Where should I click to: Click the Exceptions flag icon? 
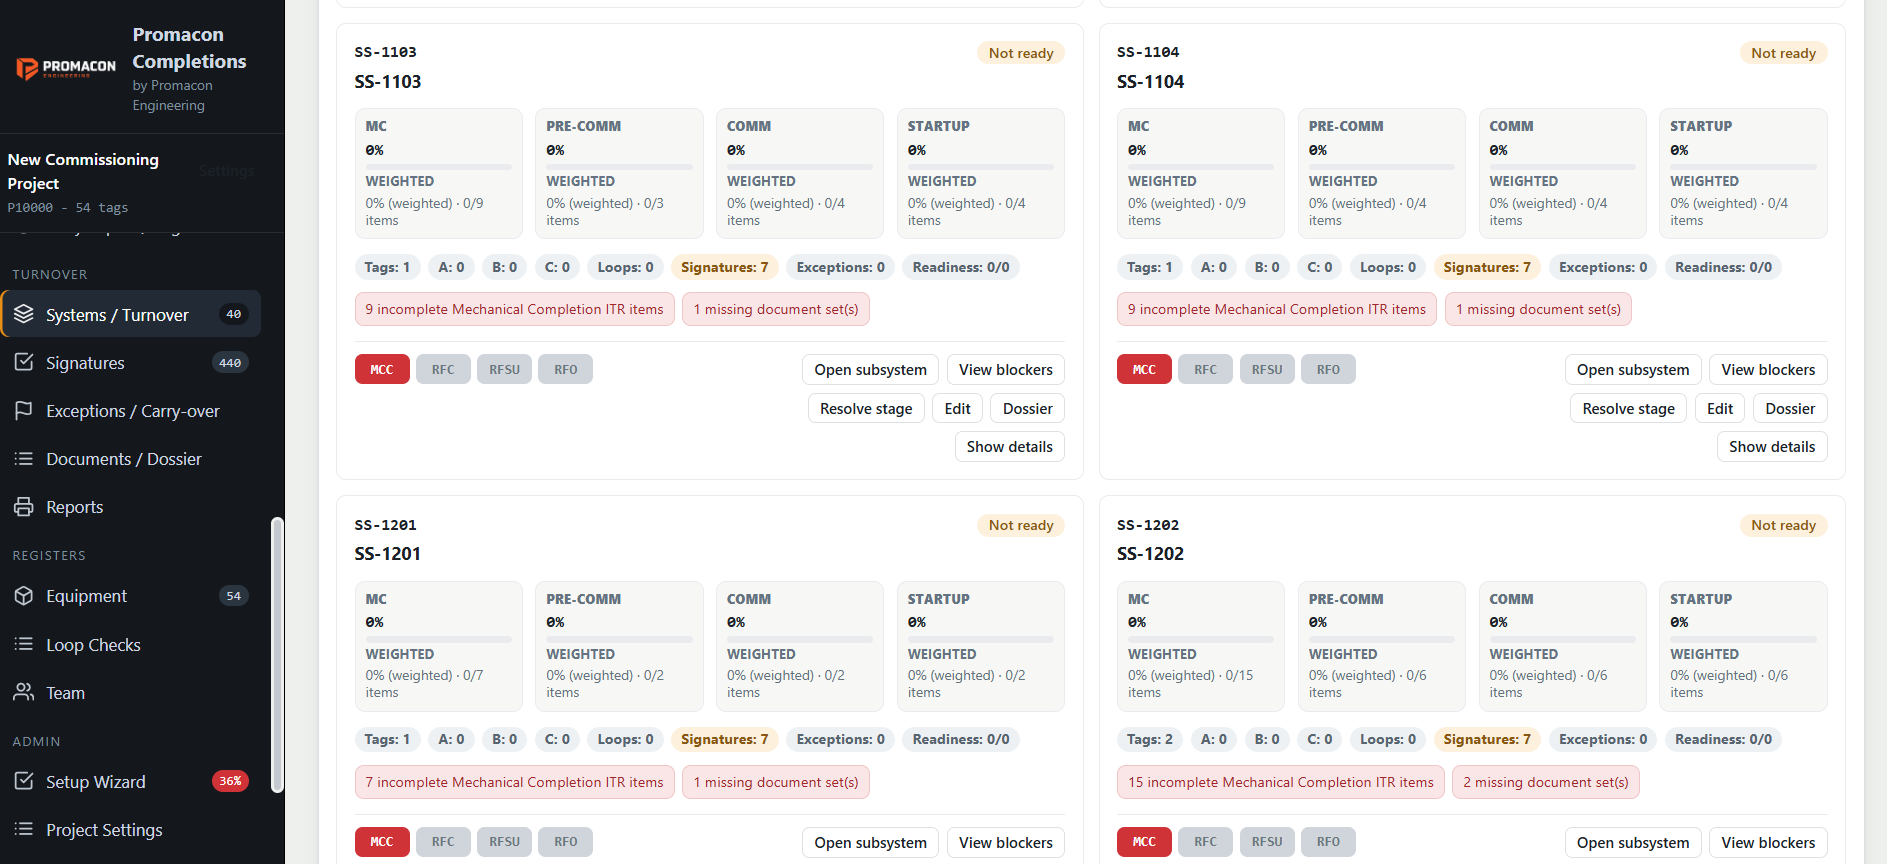point(24,410)
